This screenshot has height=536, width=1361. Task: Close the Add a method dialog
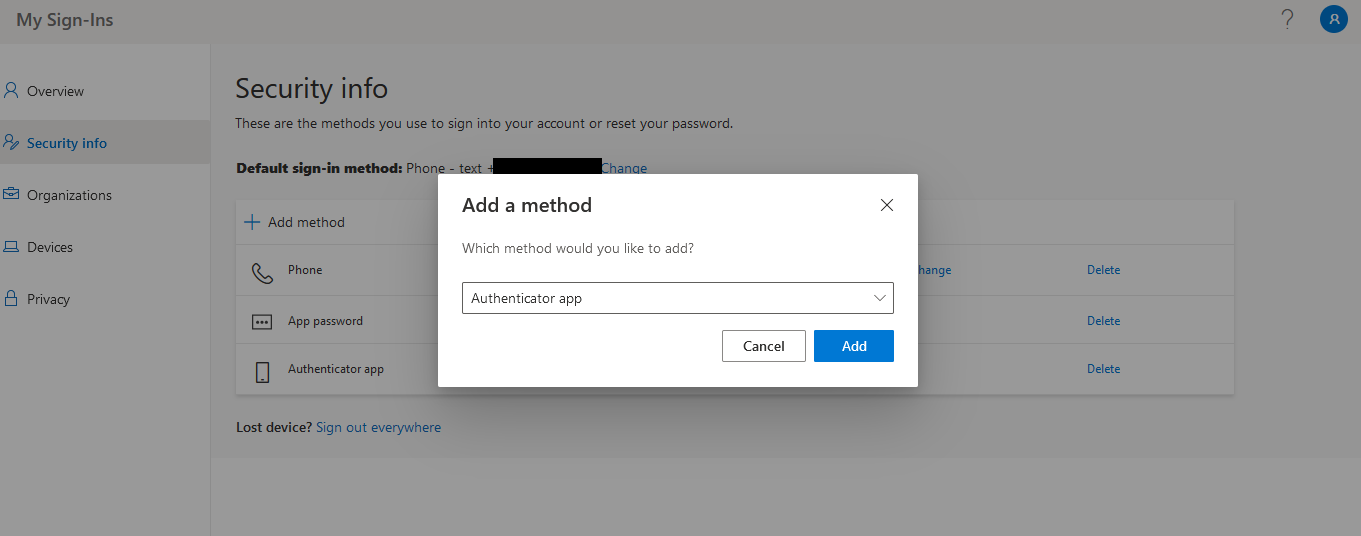(x=886, y=205)
